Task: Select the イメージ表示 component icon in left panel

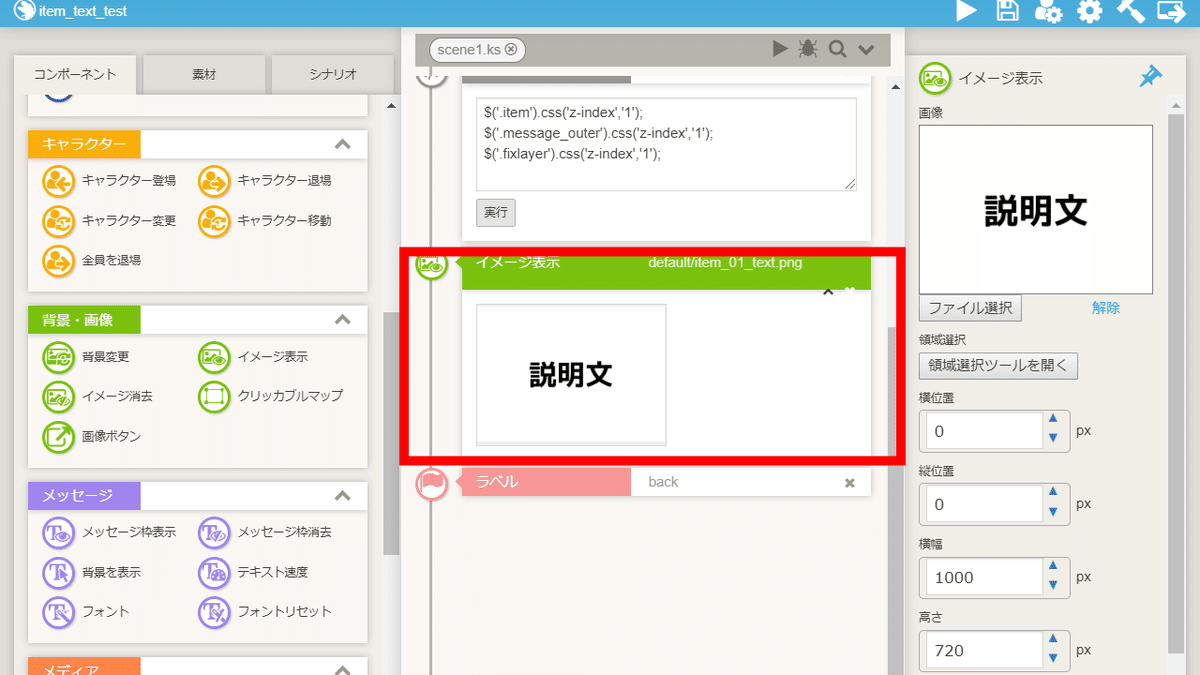Action: pos(214,357)
